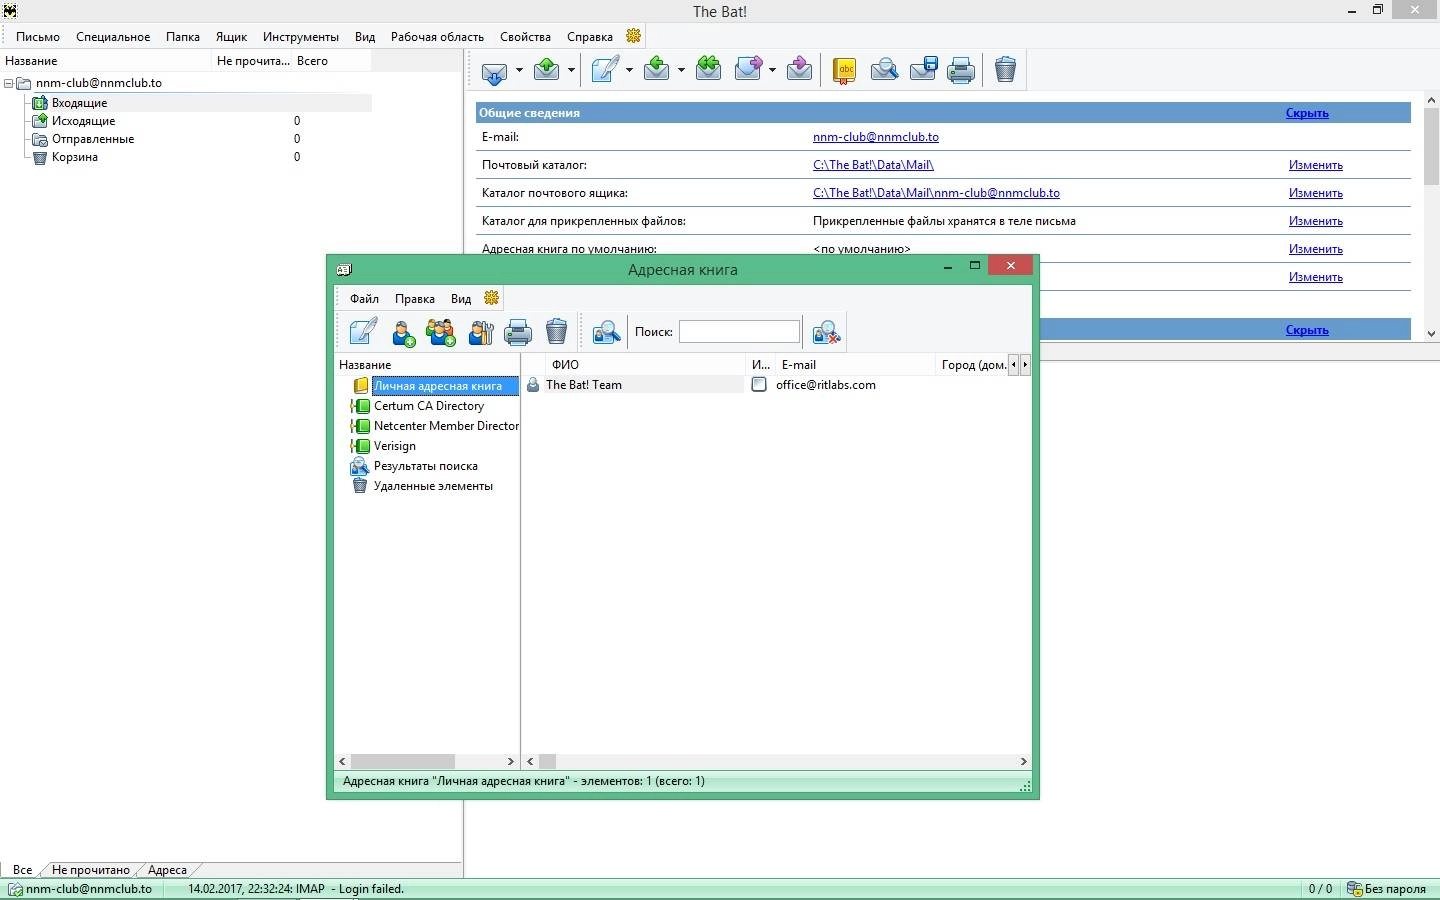Reply to all using the double green arrow icon

(x=709, y=69)
